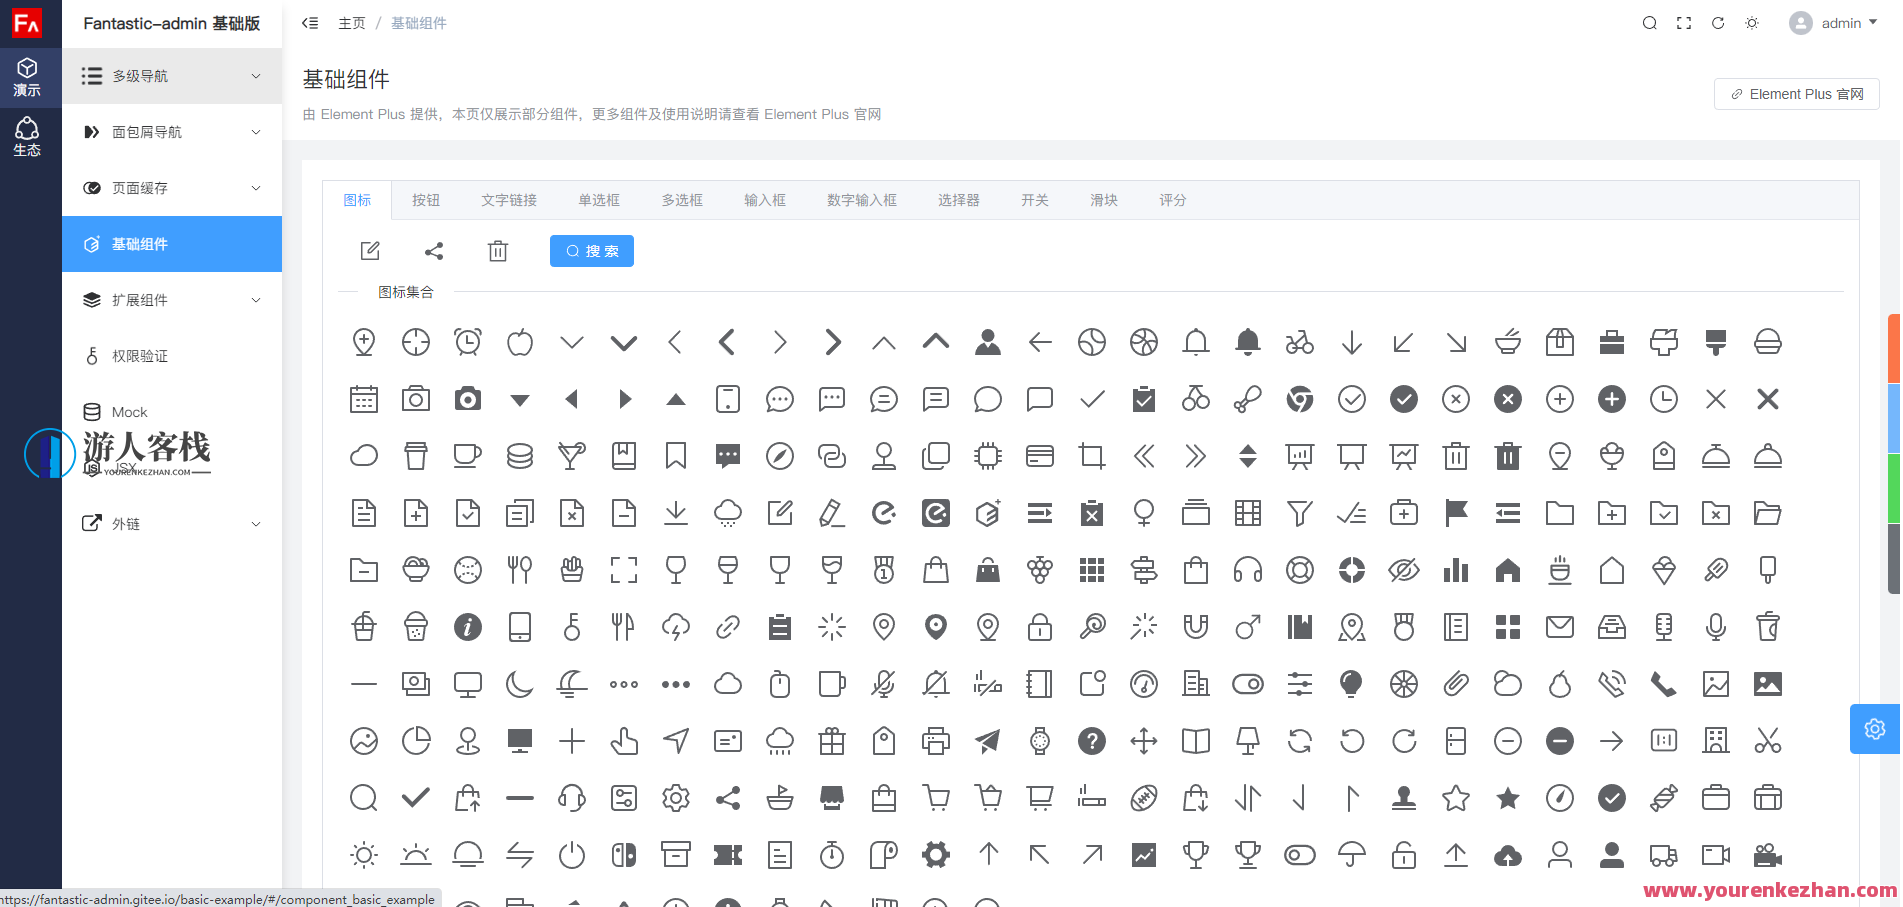Toggle the theme brightness icon
Viewport: 1903px width, 907px height.
pos(1752,22)
